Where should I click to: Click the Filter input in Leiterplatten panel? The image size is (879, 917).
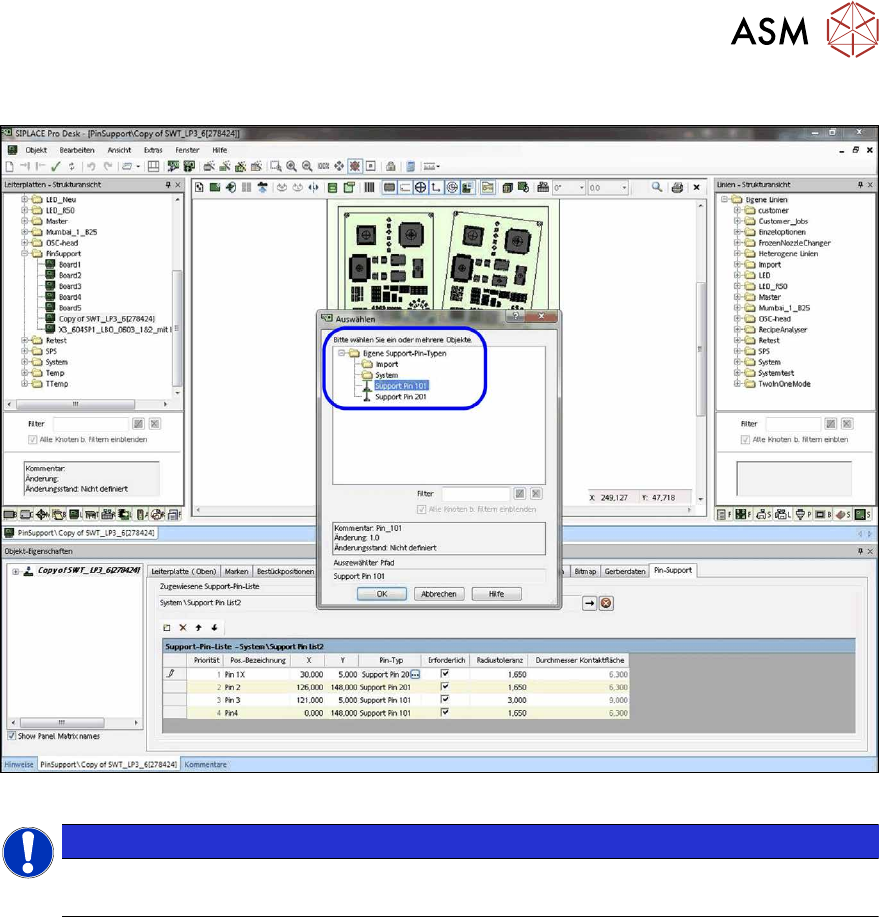(91, 423)
